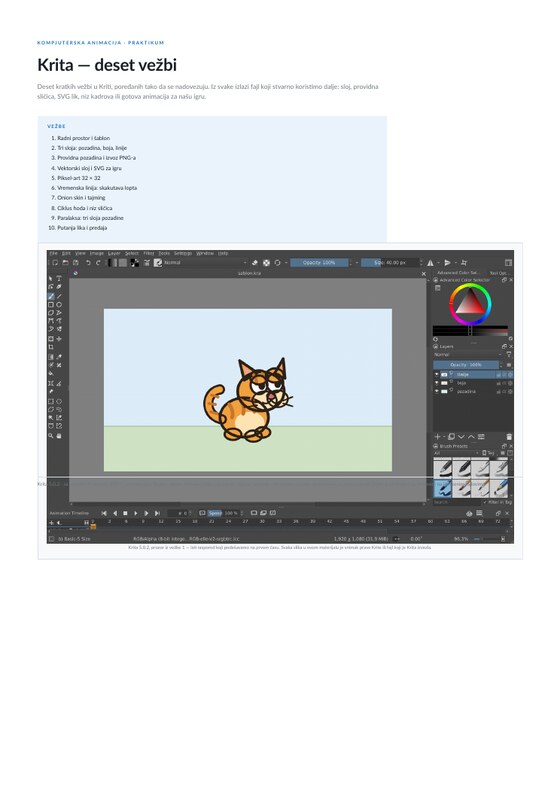Viewport: 560px width, 793px height.
Task: Move layer down arrow
Action: pyautogui.click(x=461, y=436)
